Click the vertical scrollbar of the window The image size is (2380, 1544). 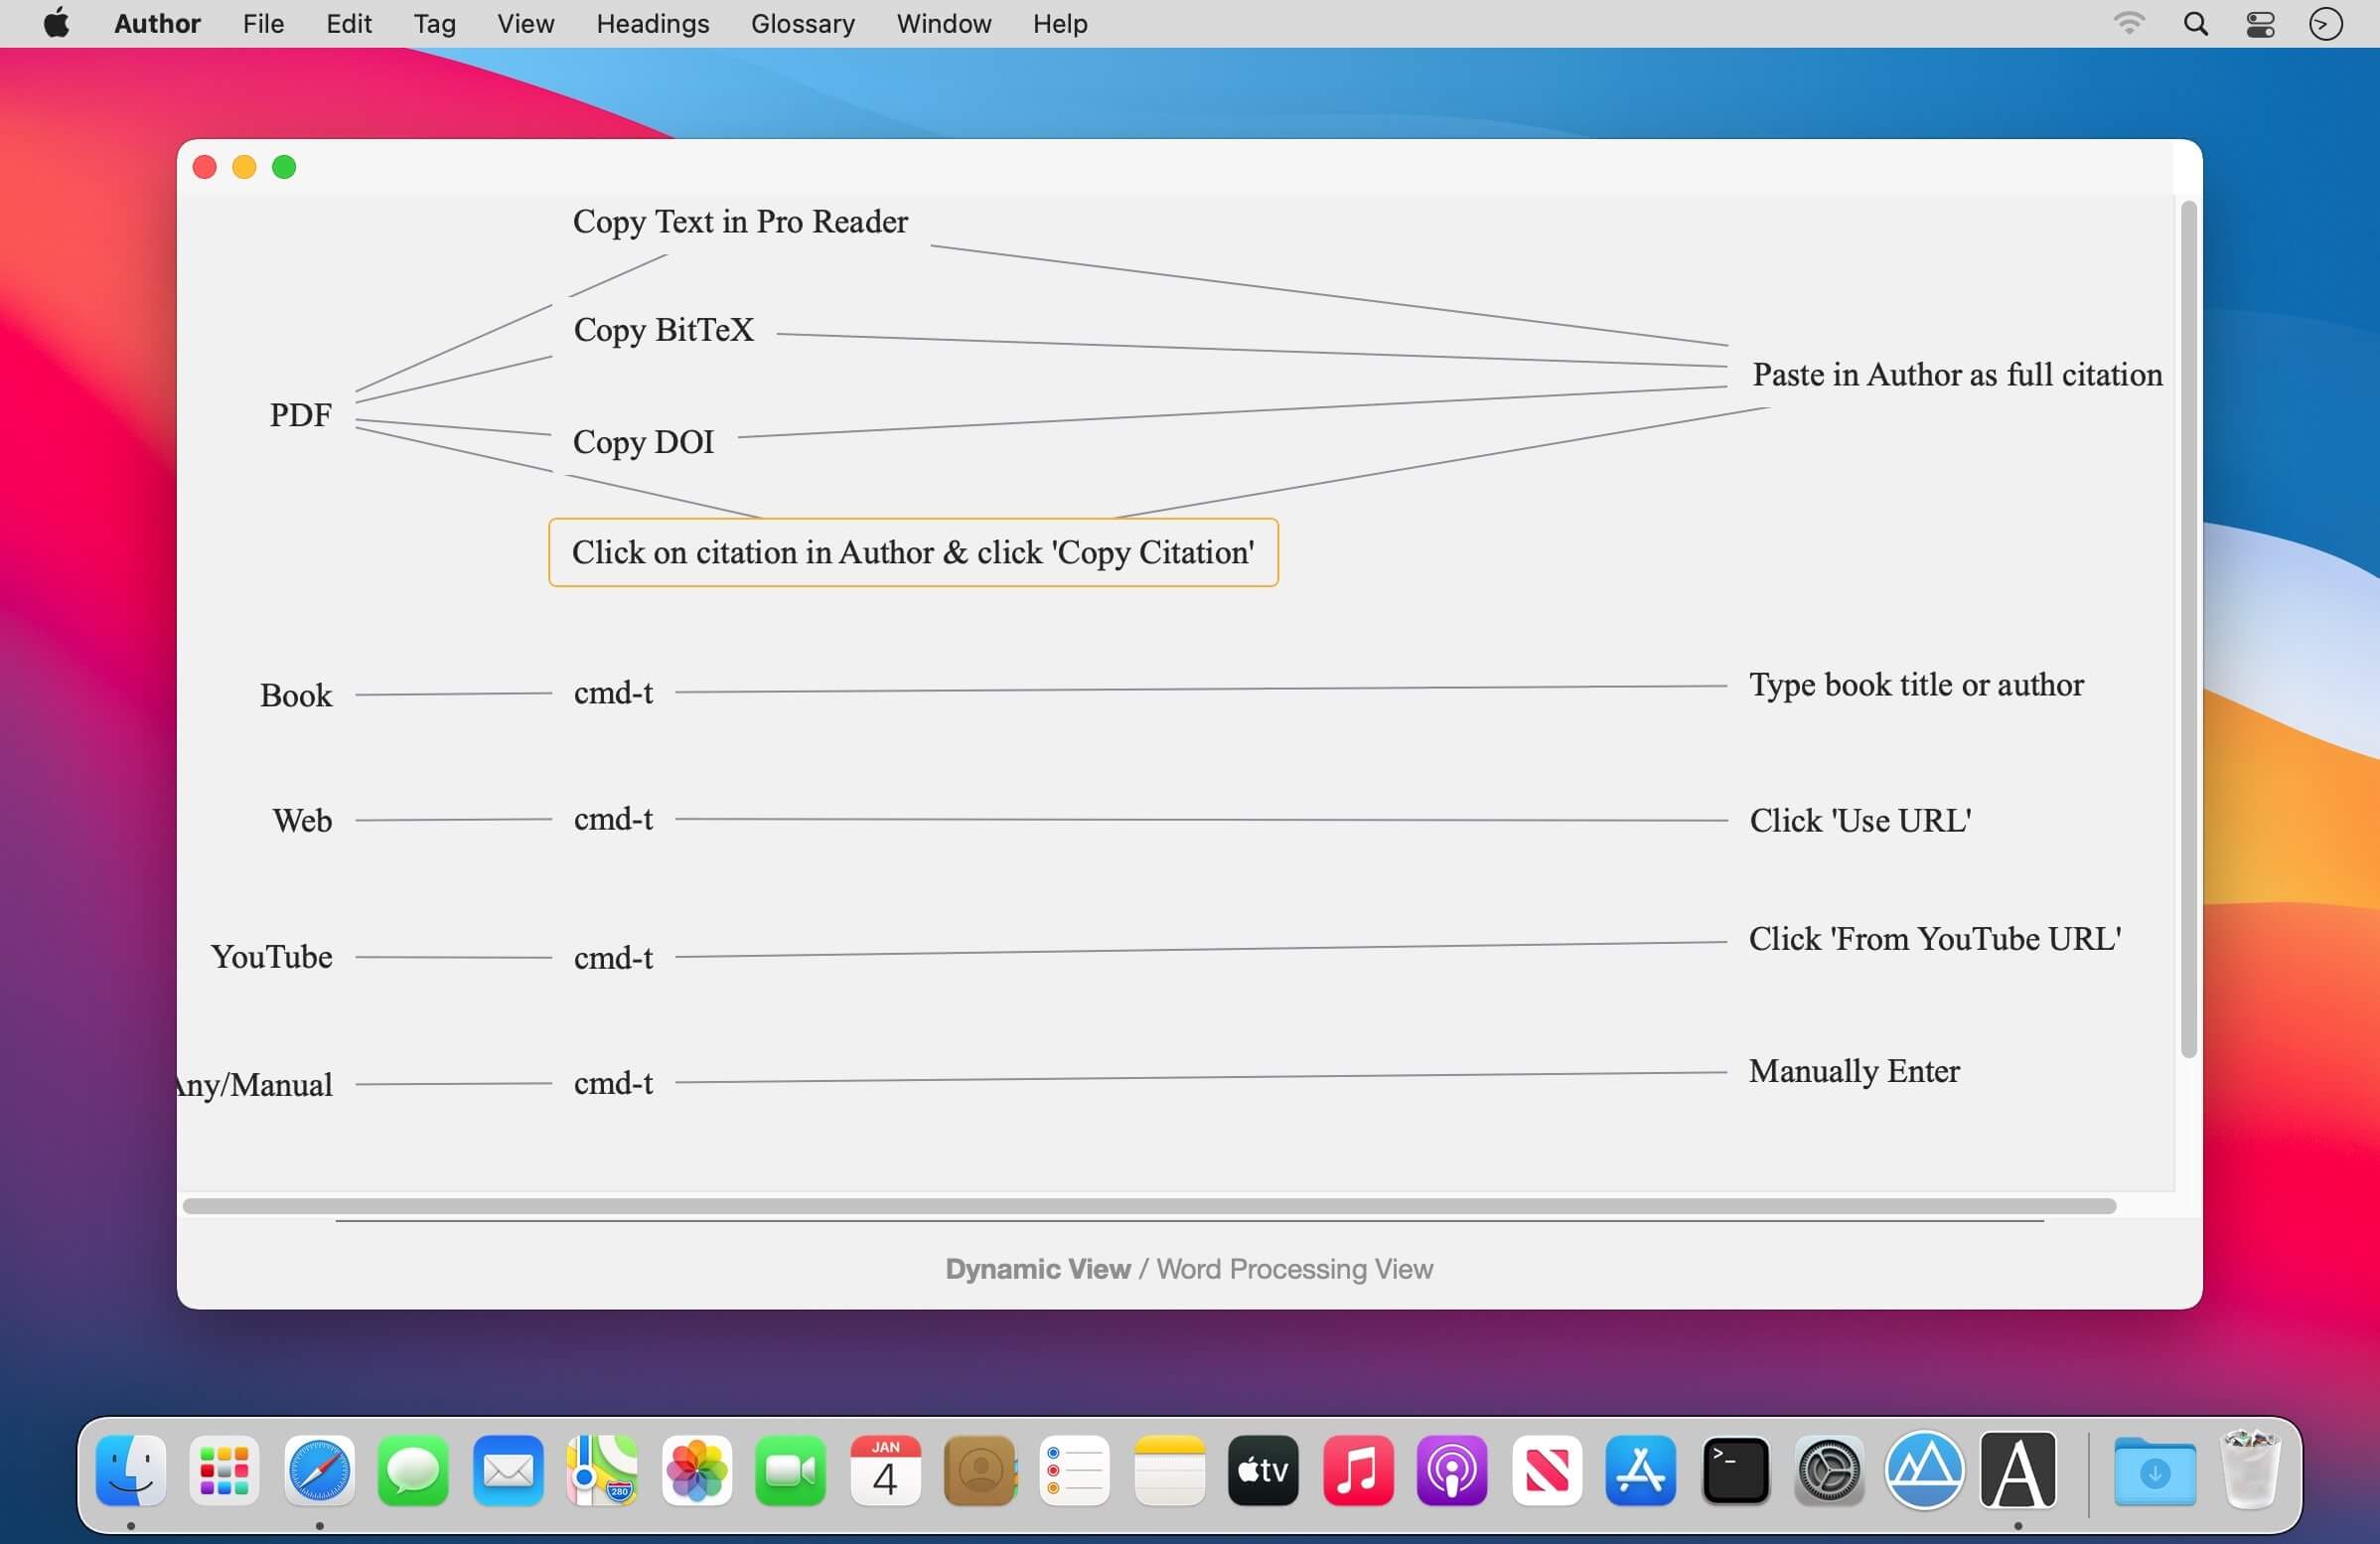click(2188, 628)
